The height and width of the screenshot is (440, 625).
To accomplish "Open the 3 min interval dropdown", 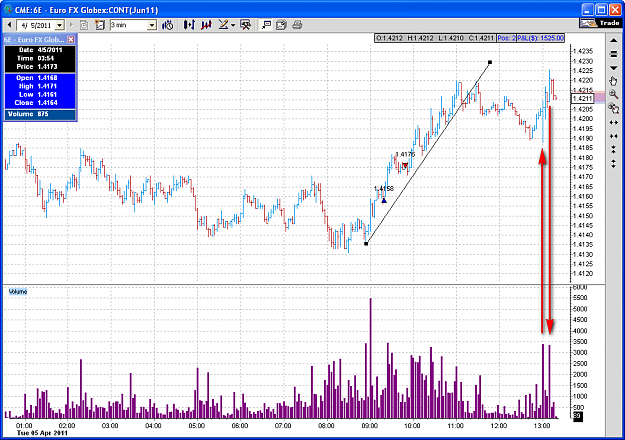I will click(x=151, y=26).
